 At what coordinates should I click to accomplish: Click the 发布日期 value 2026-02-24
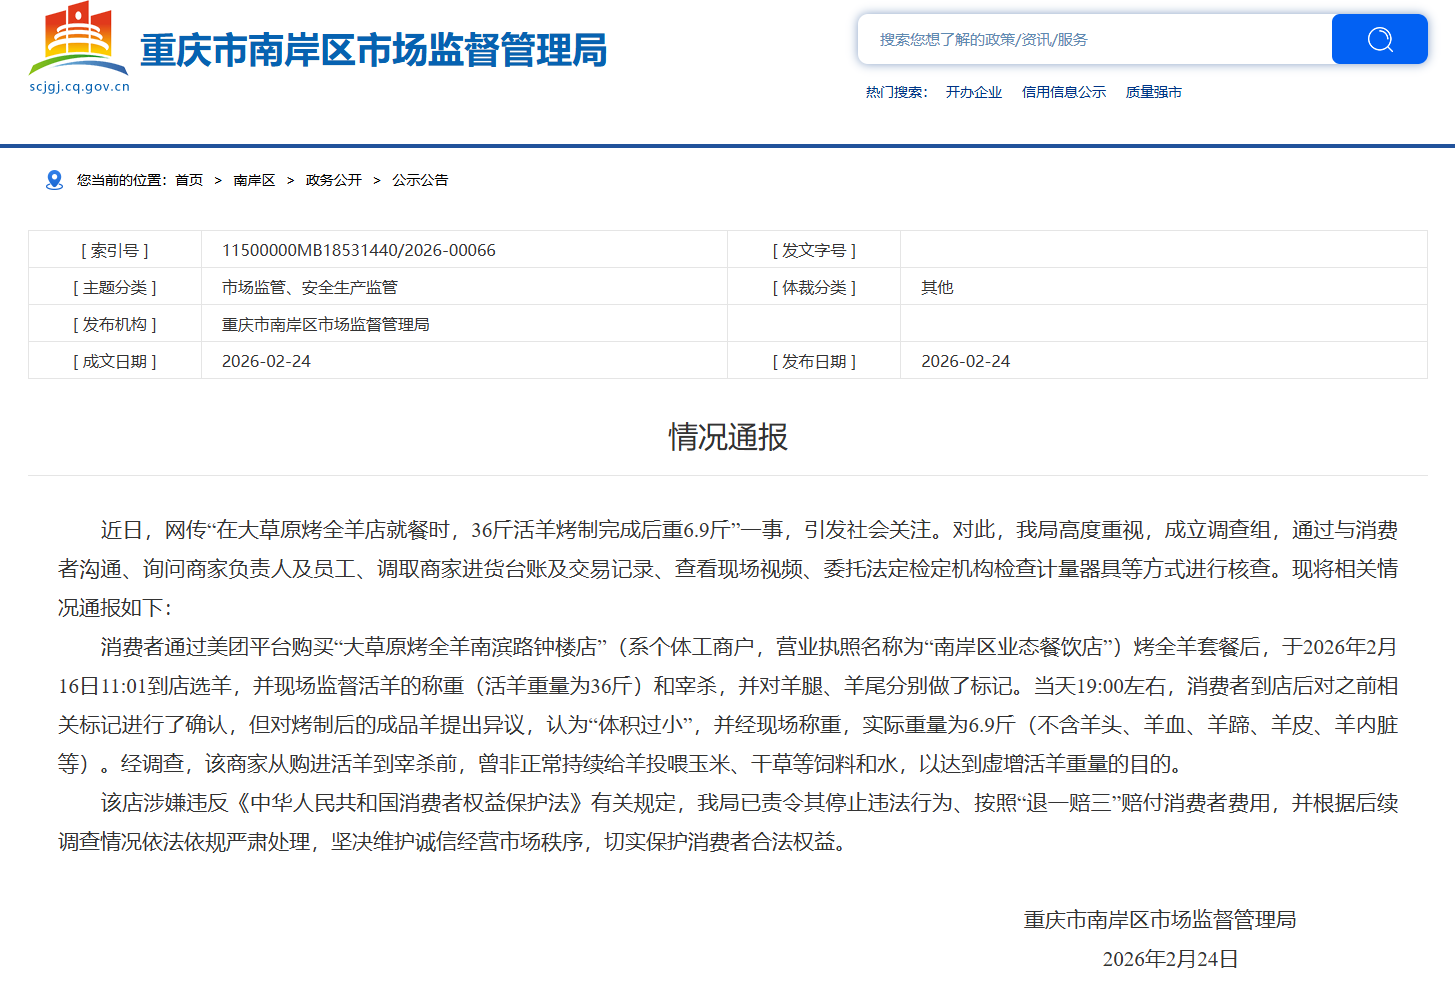tap(965, 361)
